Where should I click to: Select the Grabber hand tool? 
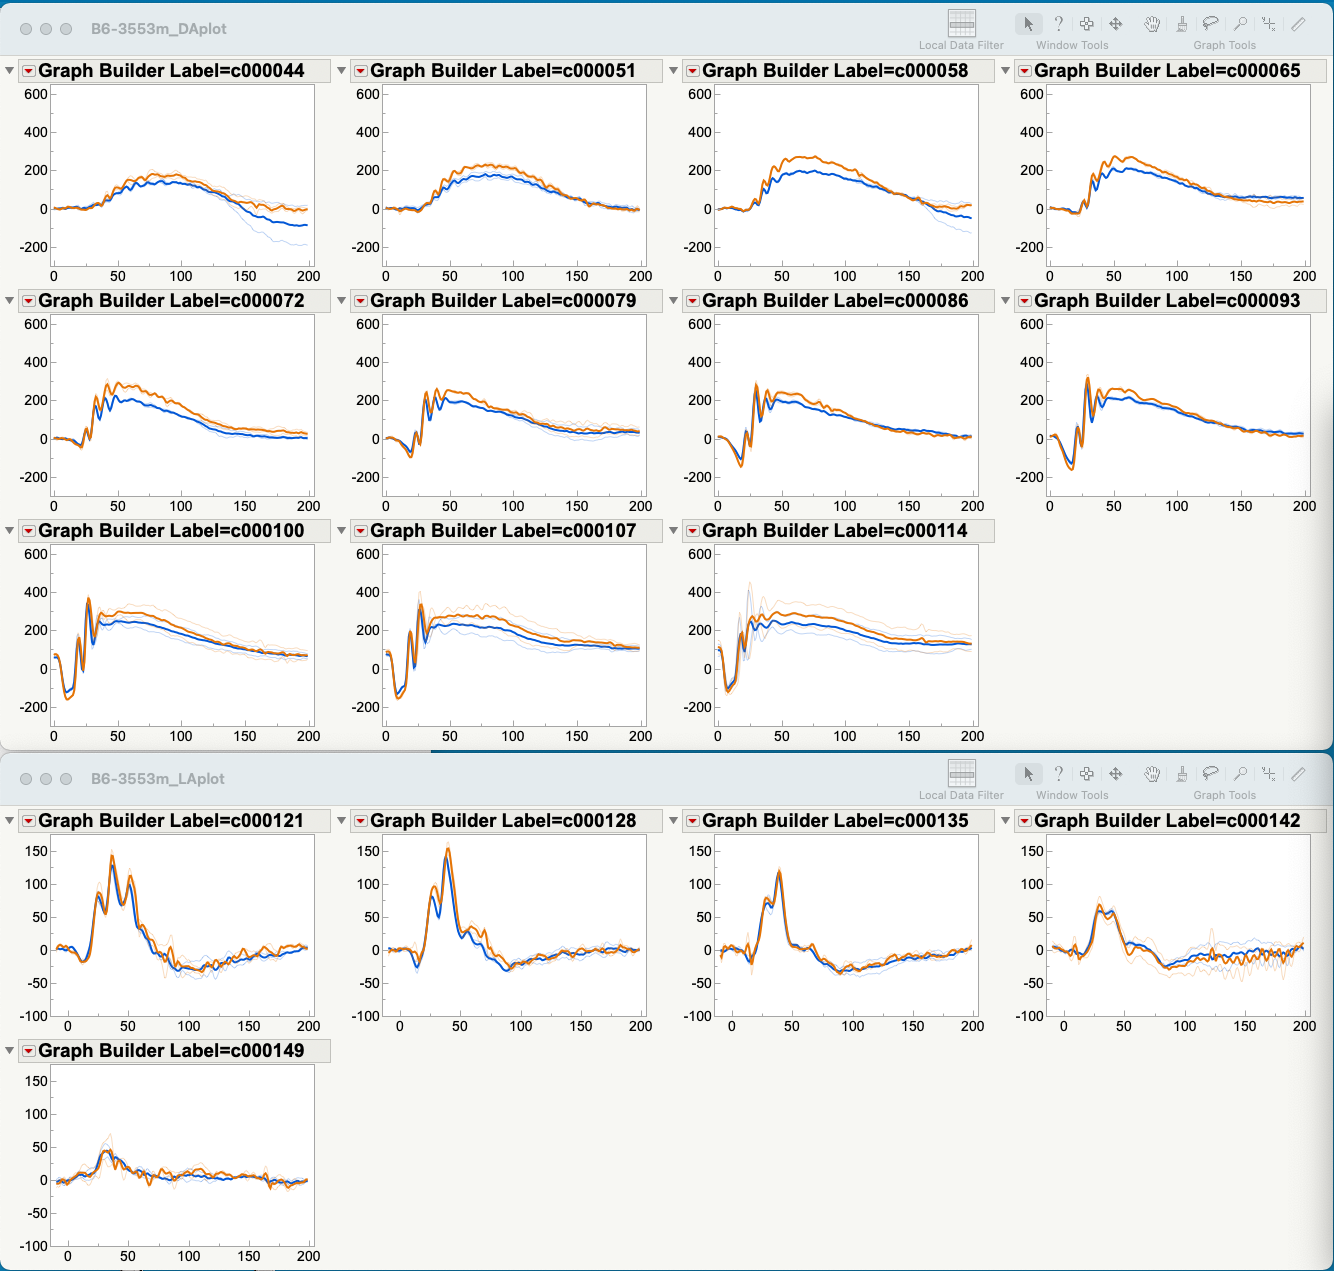tap(1151, 24)
